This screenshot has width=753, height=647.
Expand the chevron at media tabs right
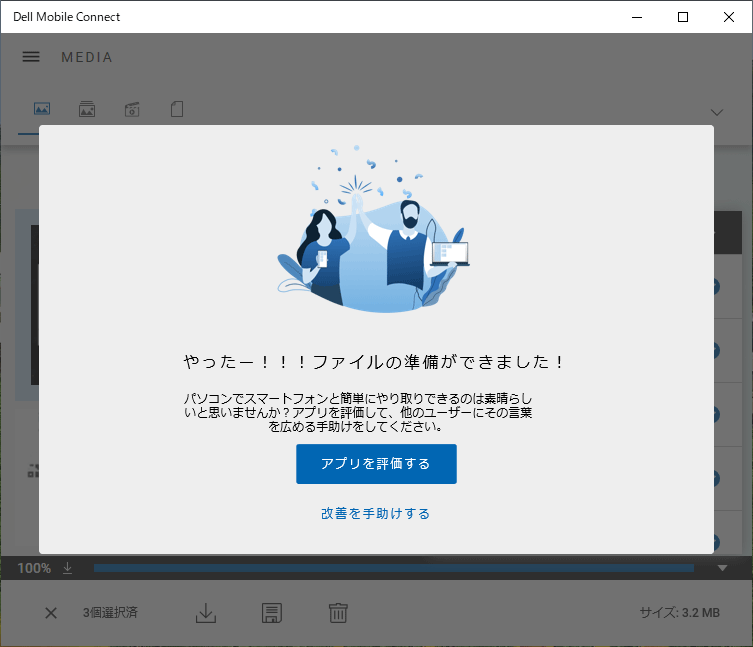[x=717, y=112]
